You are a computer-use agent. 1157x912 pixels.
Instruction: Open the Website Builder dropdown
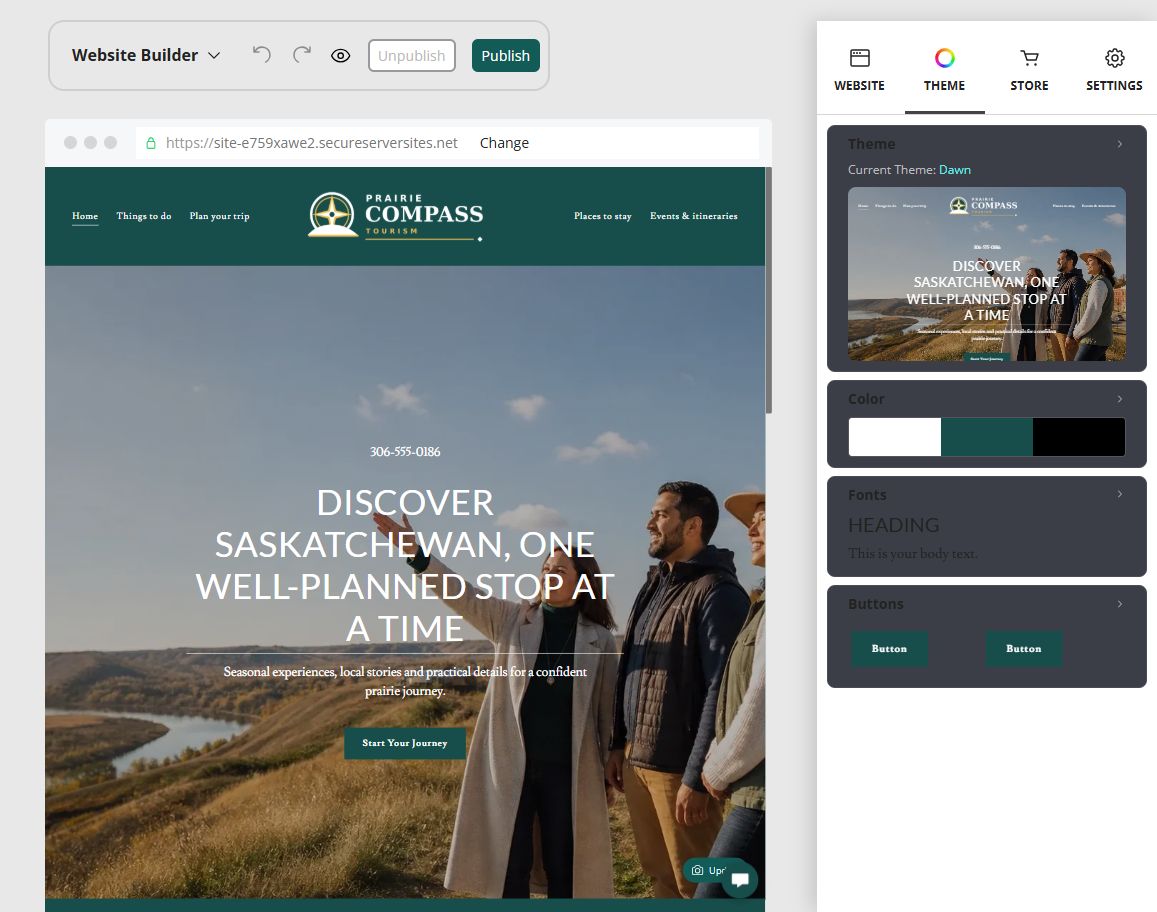(x=146, y=55)
